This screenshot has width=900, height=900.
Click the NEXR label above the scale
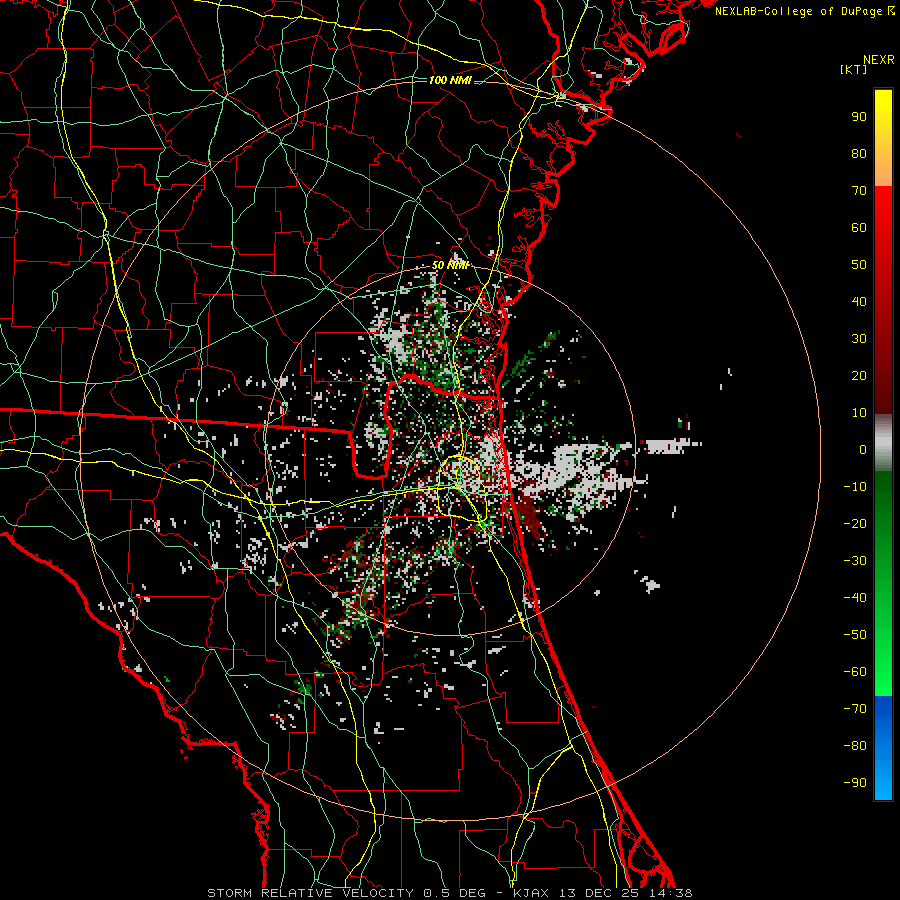(x=879, y=60)
